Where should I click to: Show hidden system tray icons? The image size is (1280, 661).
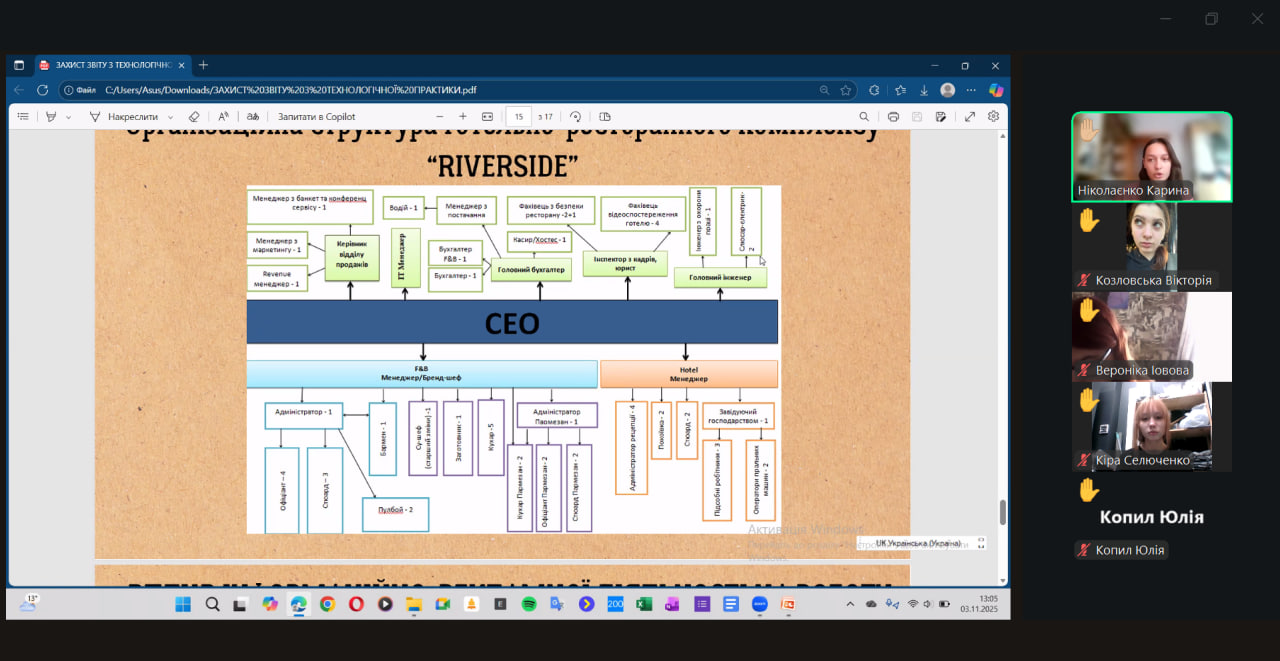tap(850, 604)
